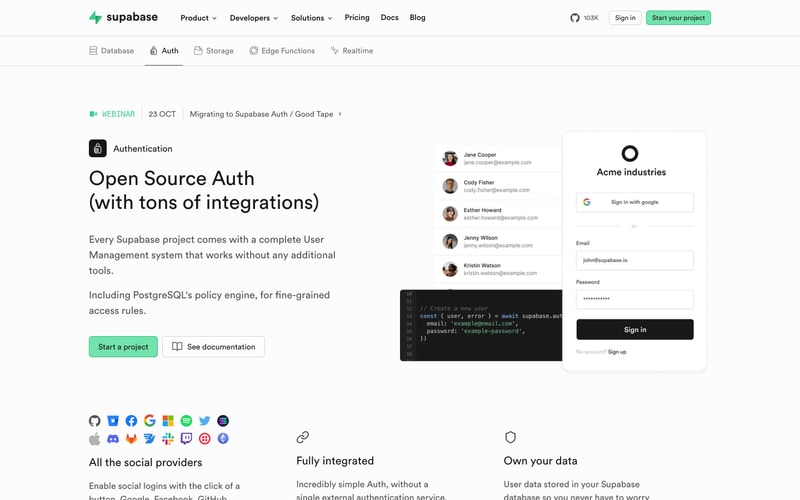Click Cody Fisher's avatar
This screenshot has width=800, height=500.
click(x=450, y=186)
